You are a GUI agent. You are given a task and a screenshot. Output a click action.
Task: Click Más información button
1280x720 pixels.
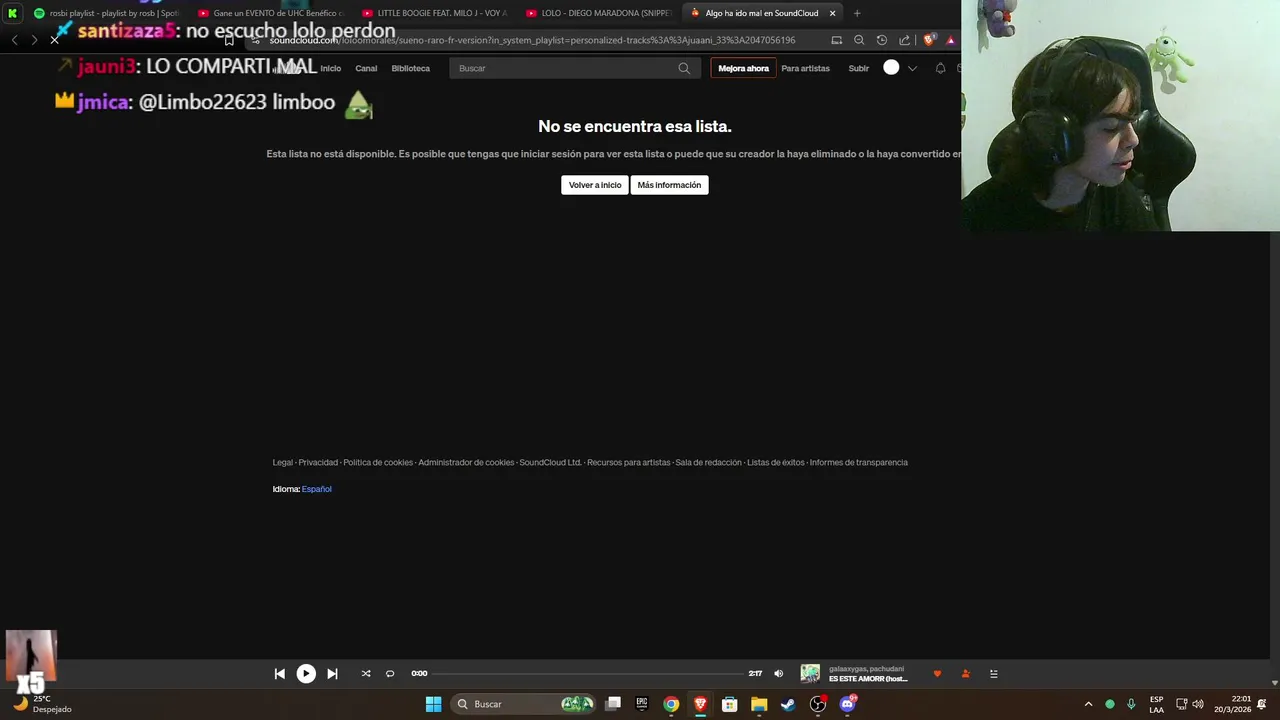[669, 185]
